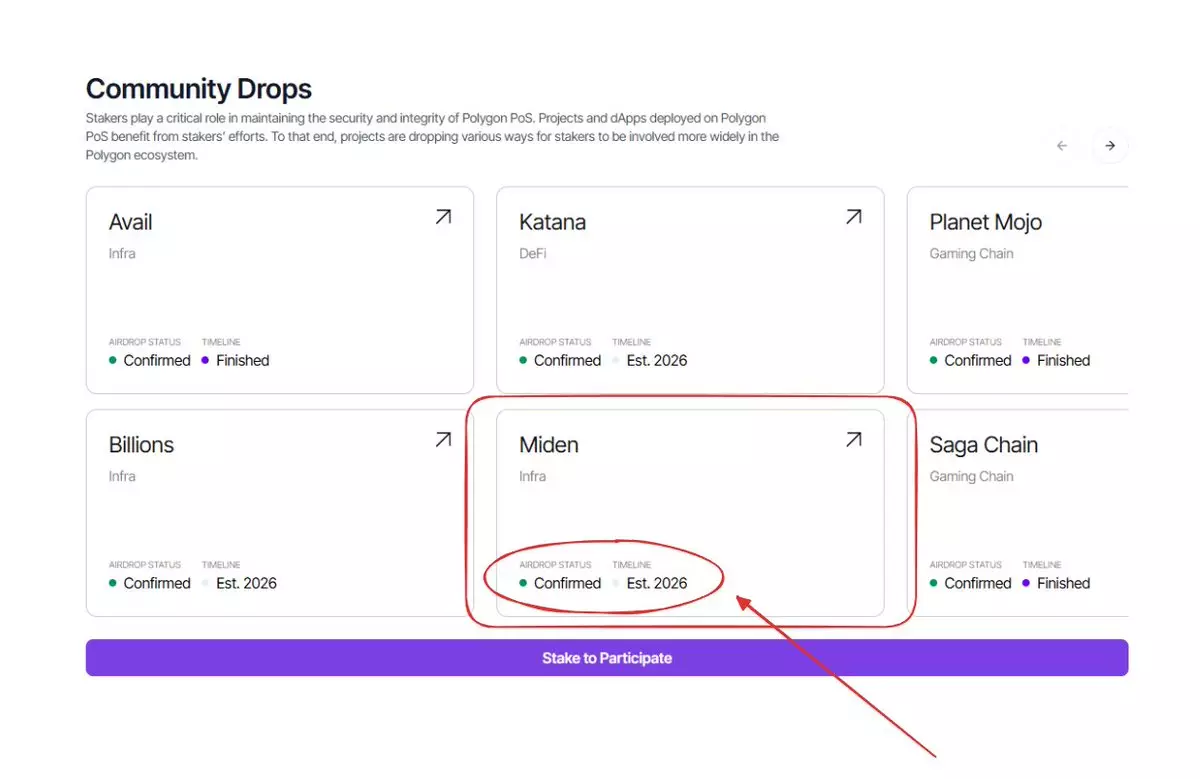Open Billions card via its diagonal arrow icon
Screen dimensions: 1200x779
pyautogui.click(x=443, y=440)
